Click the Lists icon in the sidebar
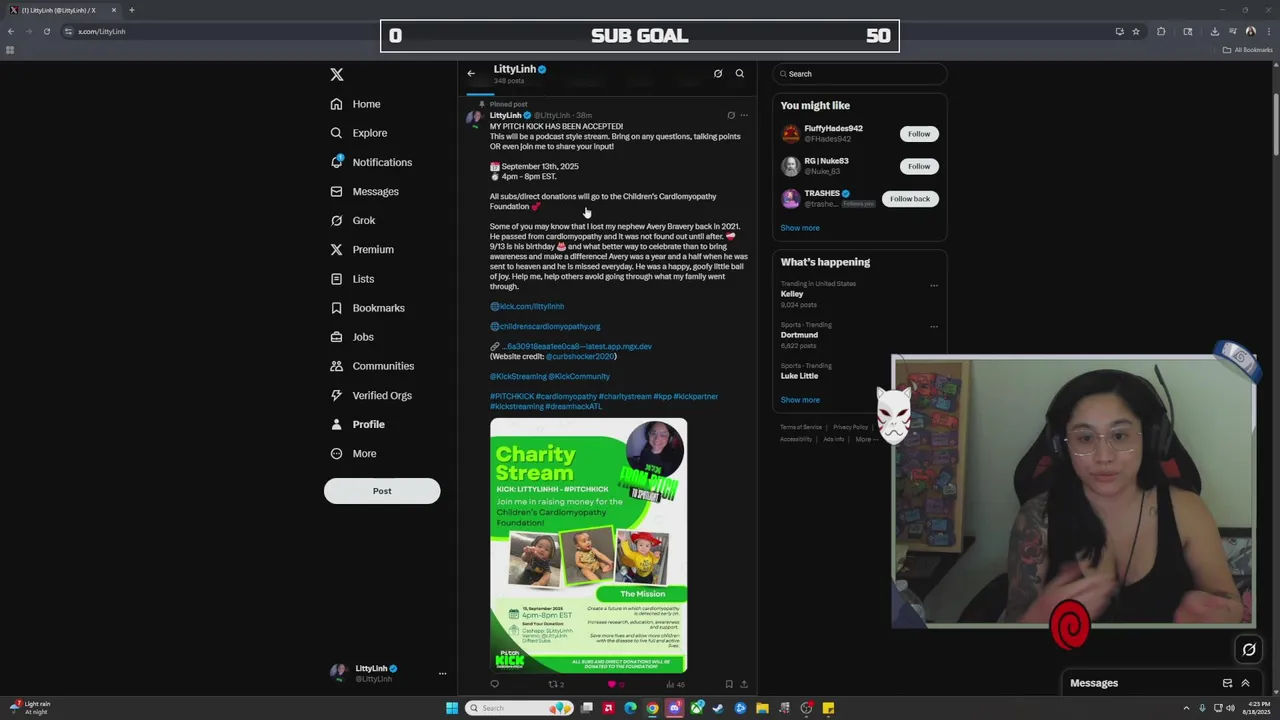Viewport: 1280px width, 720px height. click(x=336, y=279)
